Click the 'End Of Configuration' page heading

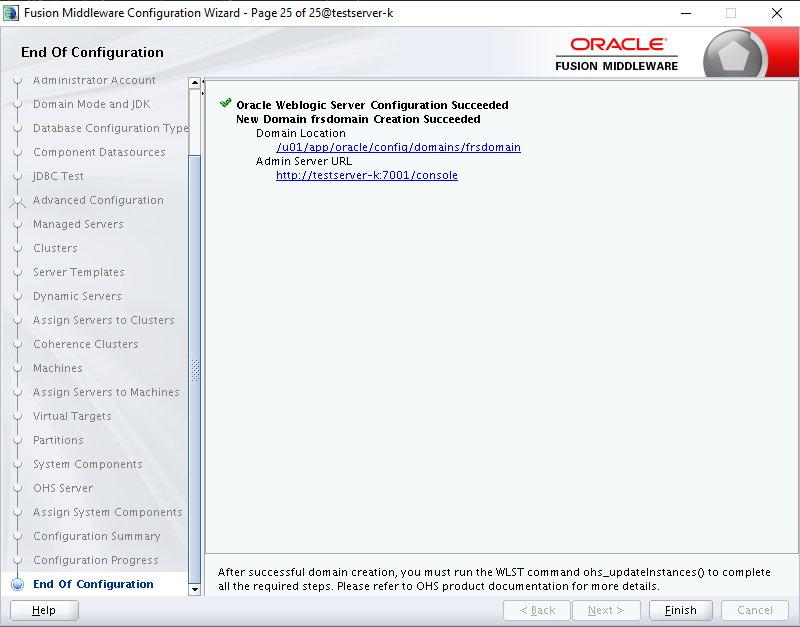point(92,52)
